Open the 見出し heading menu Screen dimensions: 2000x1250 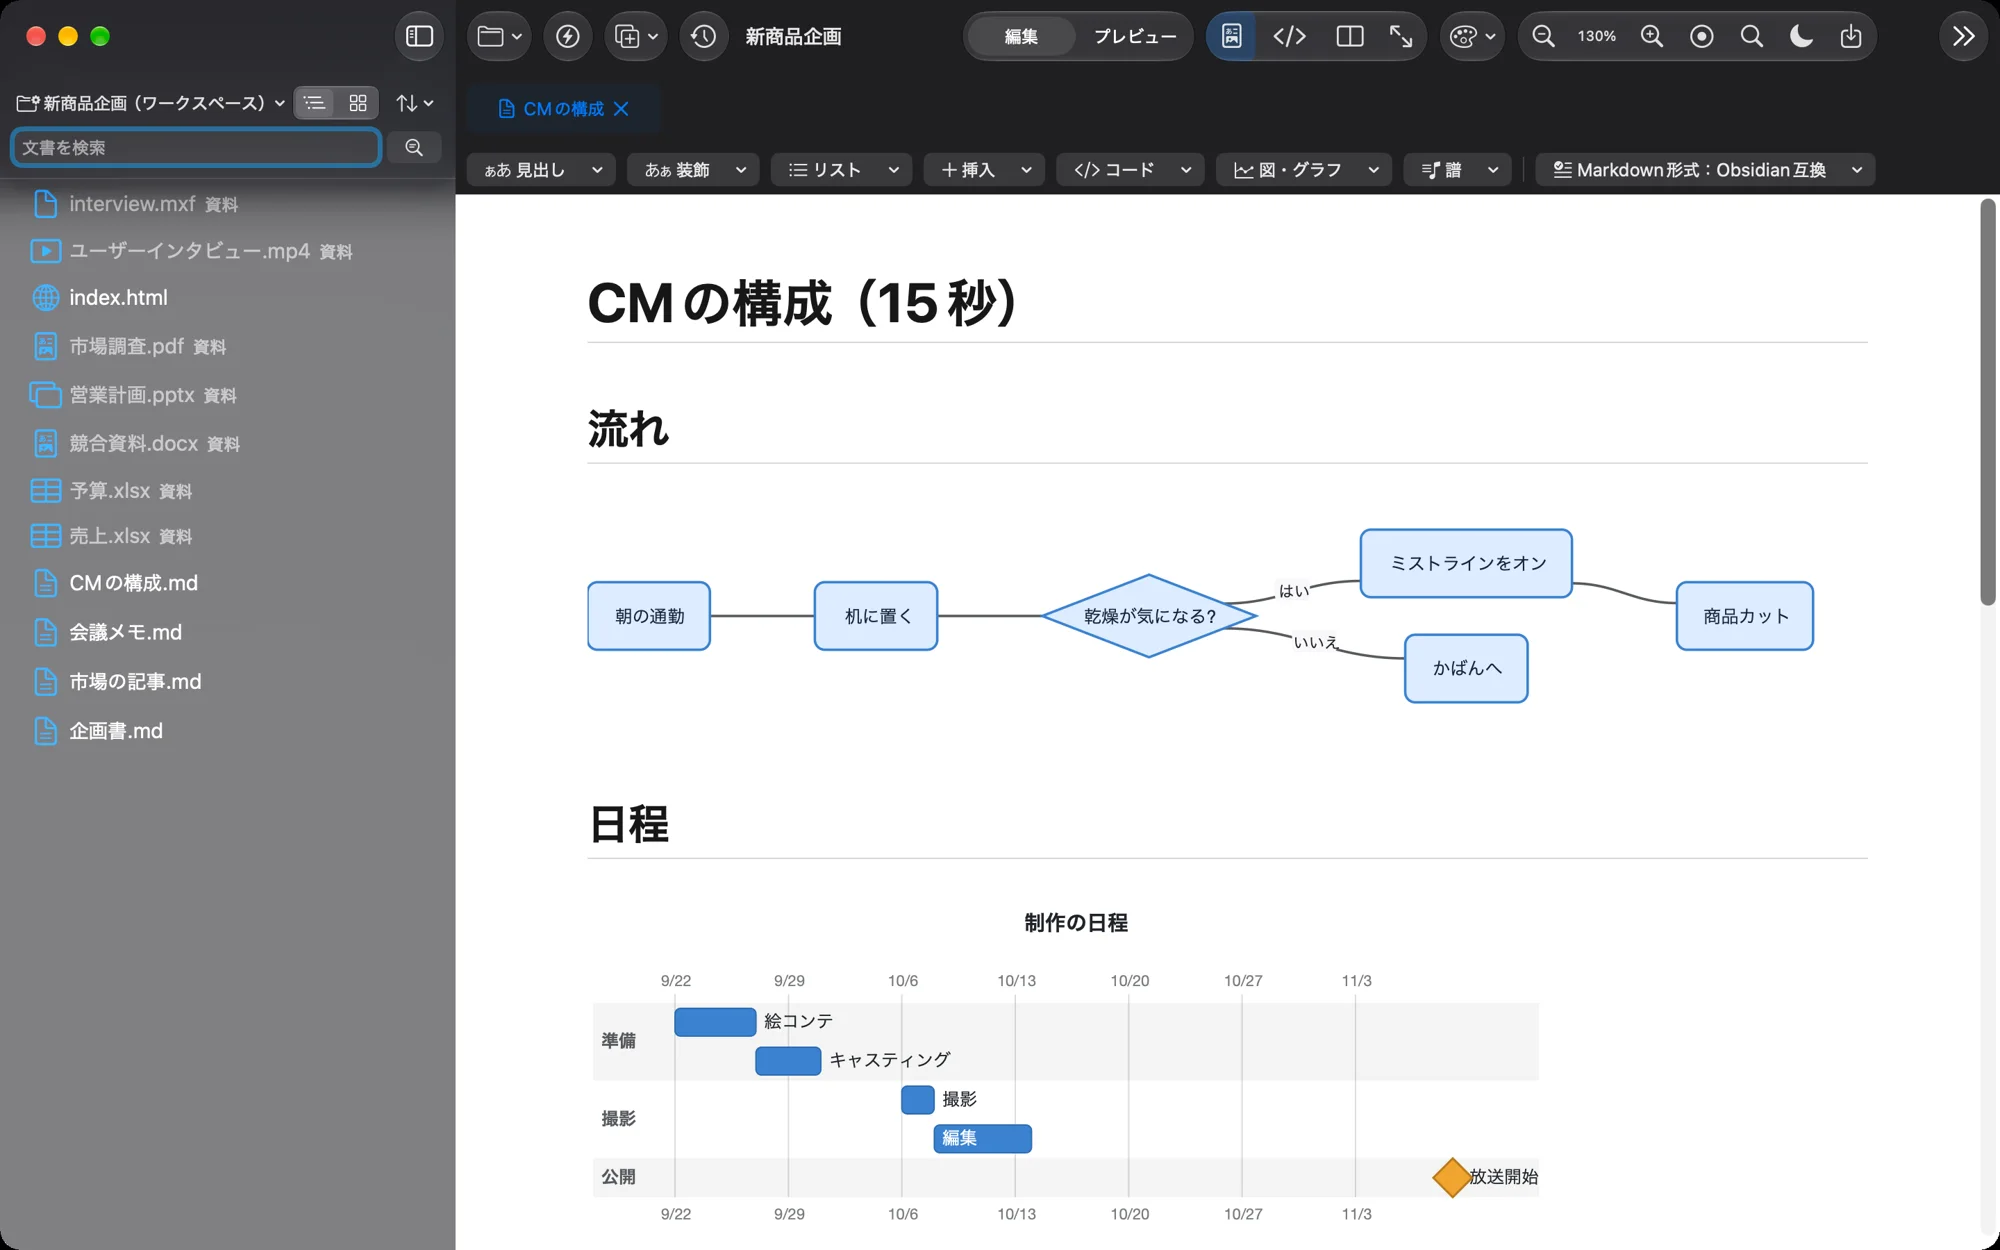click(542, 170)
